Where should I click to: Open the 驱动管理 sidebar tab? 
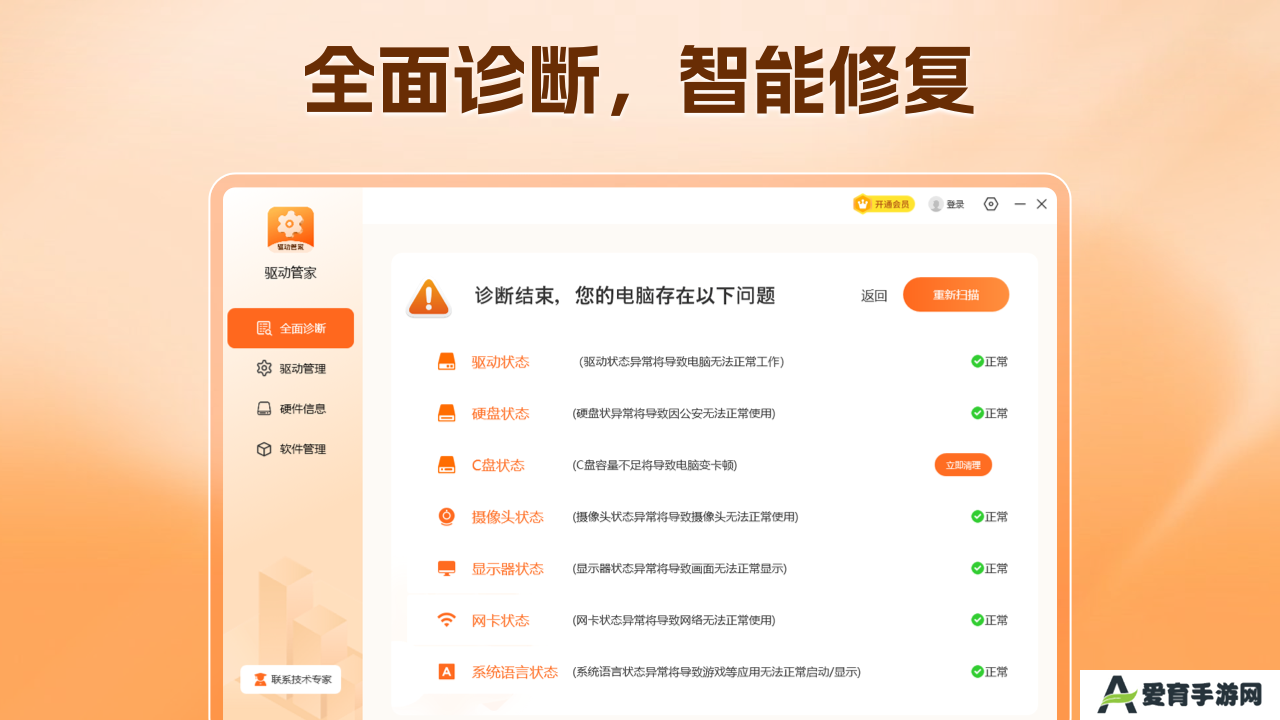[290, 368]
